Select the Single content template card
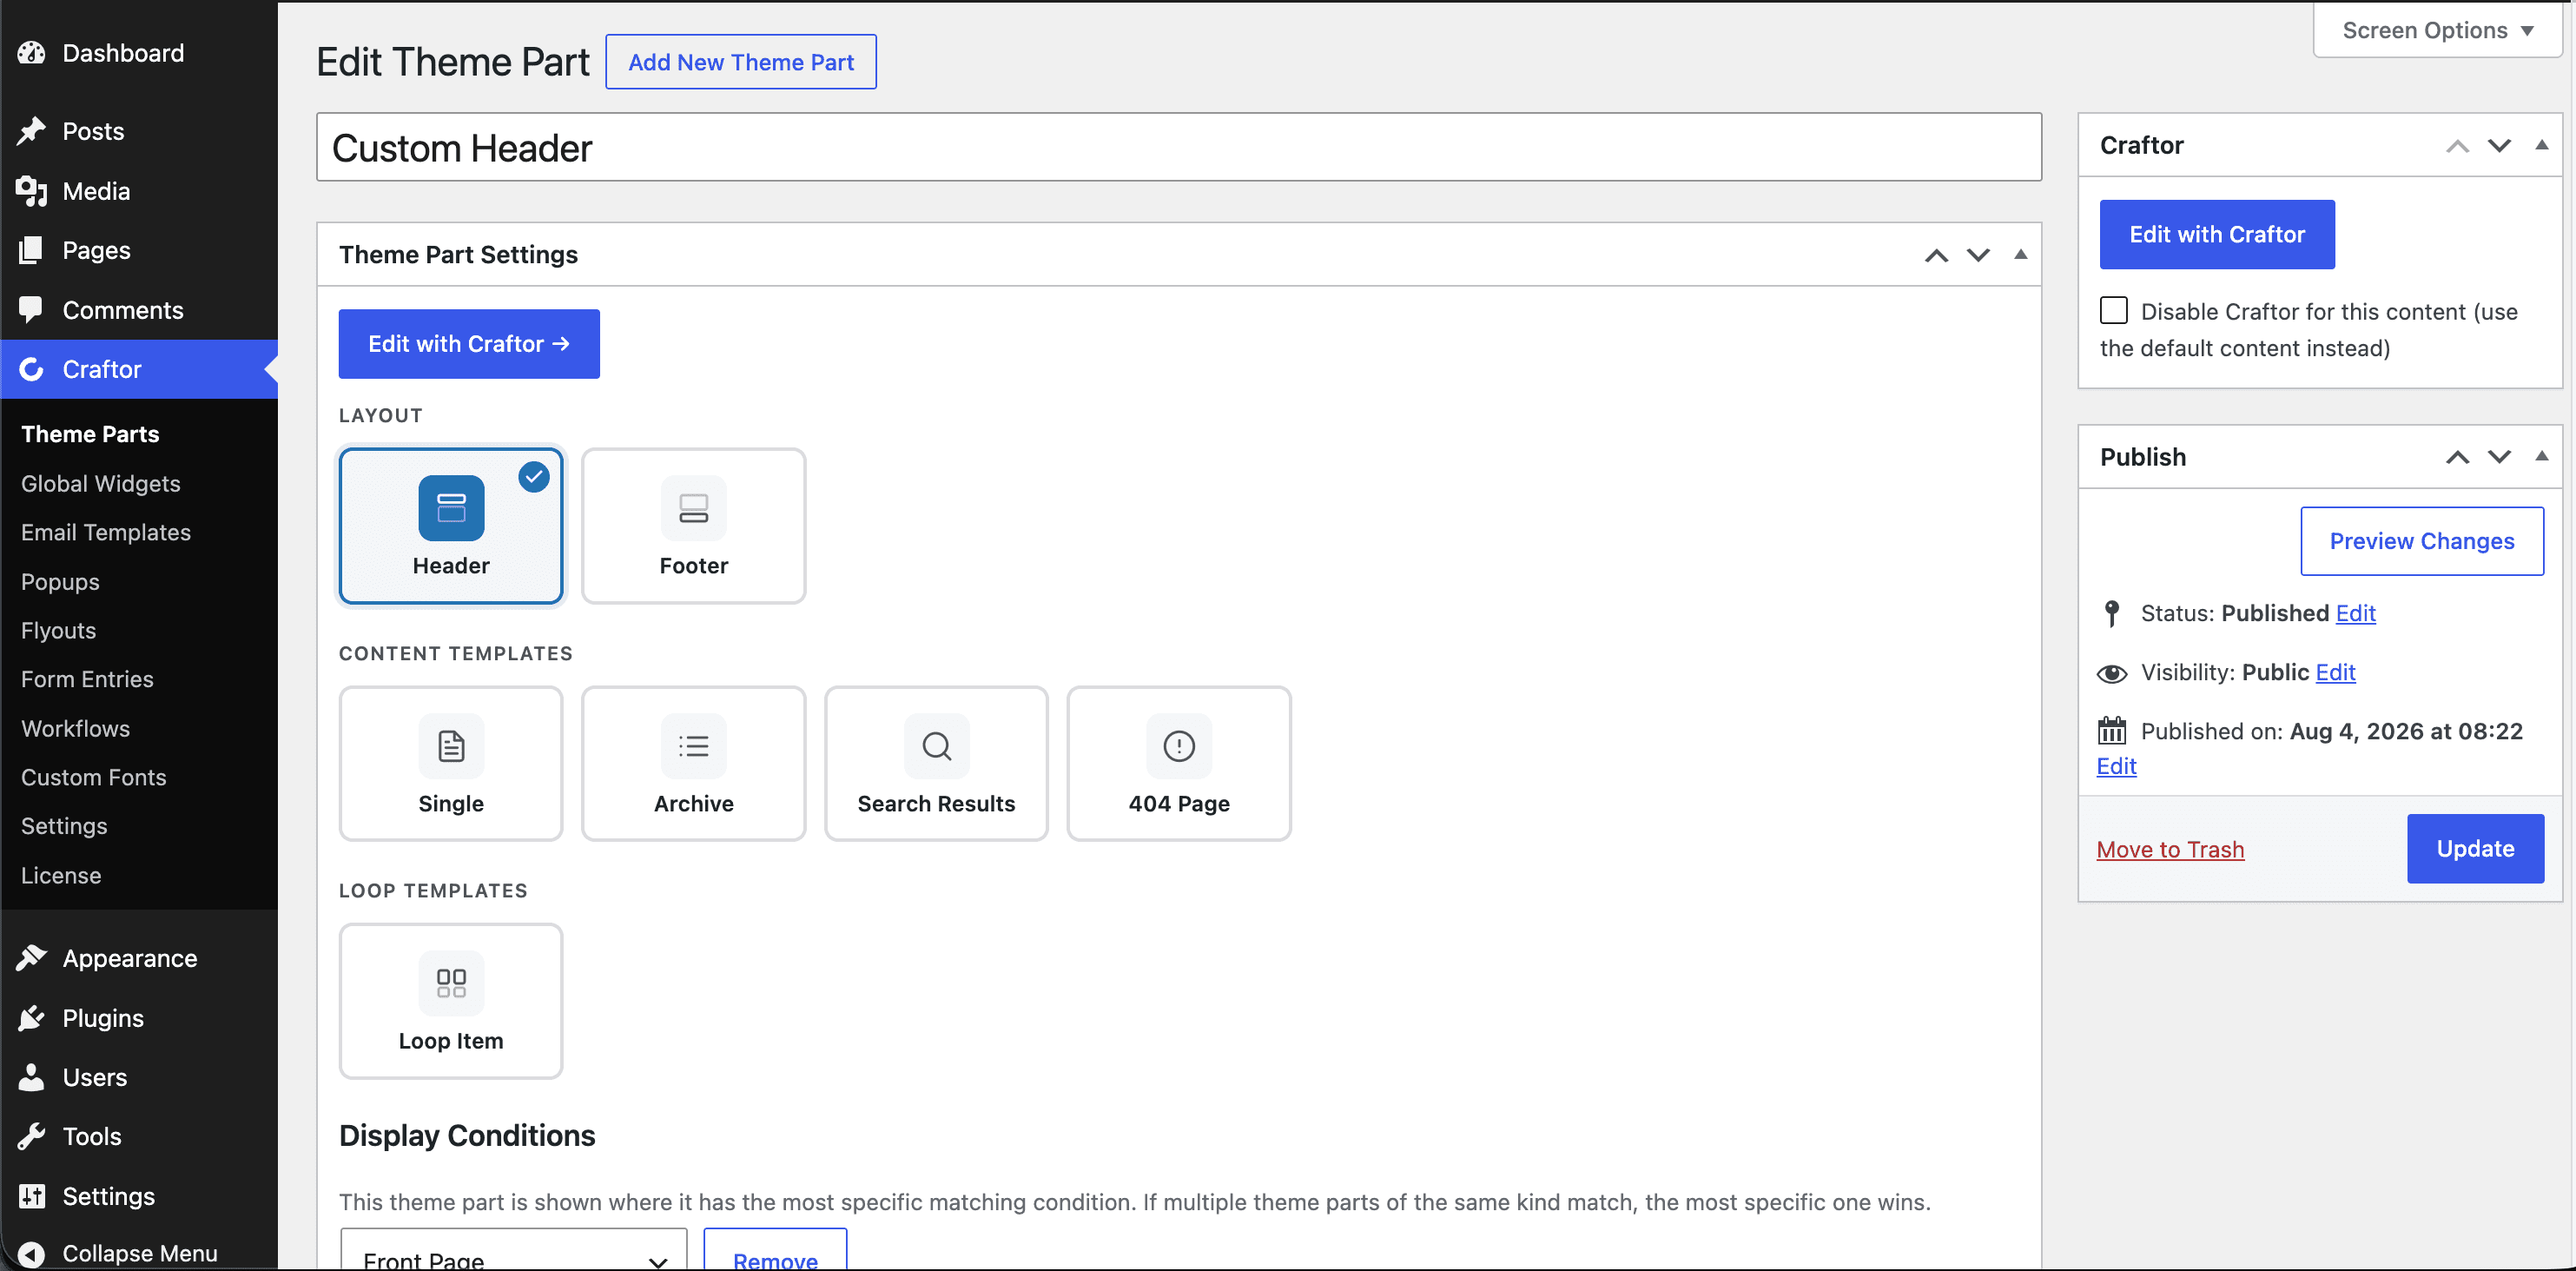This screenshot has height=1271, width=2576. pos(451,763)
